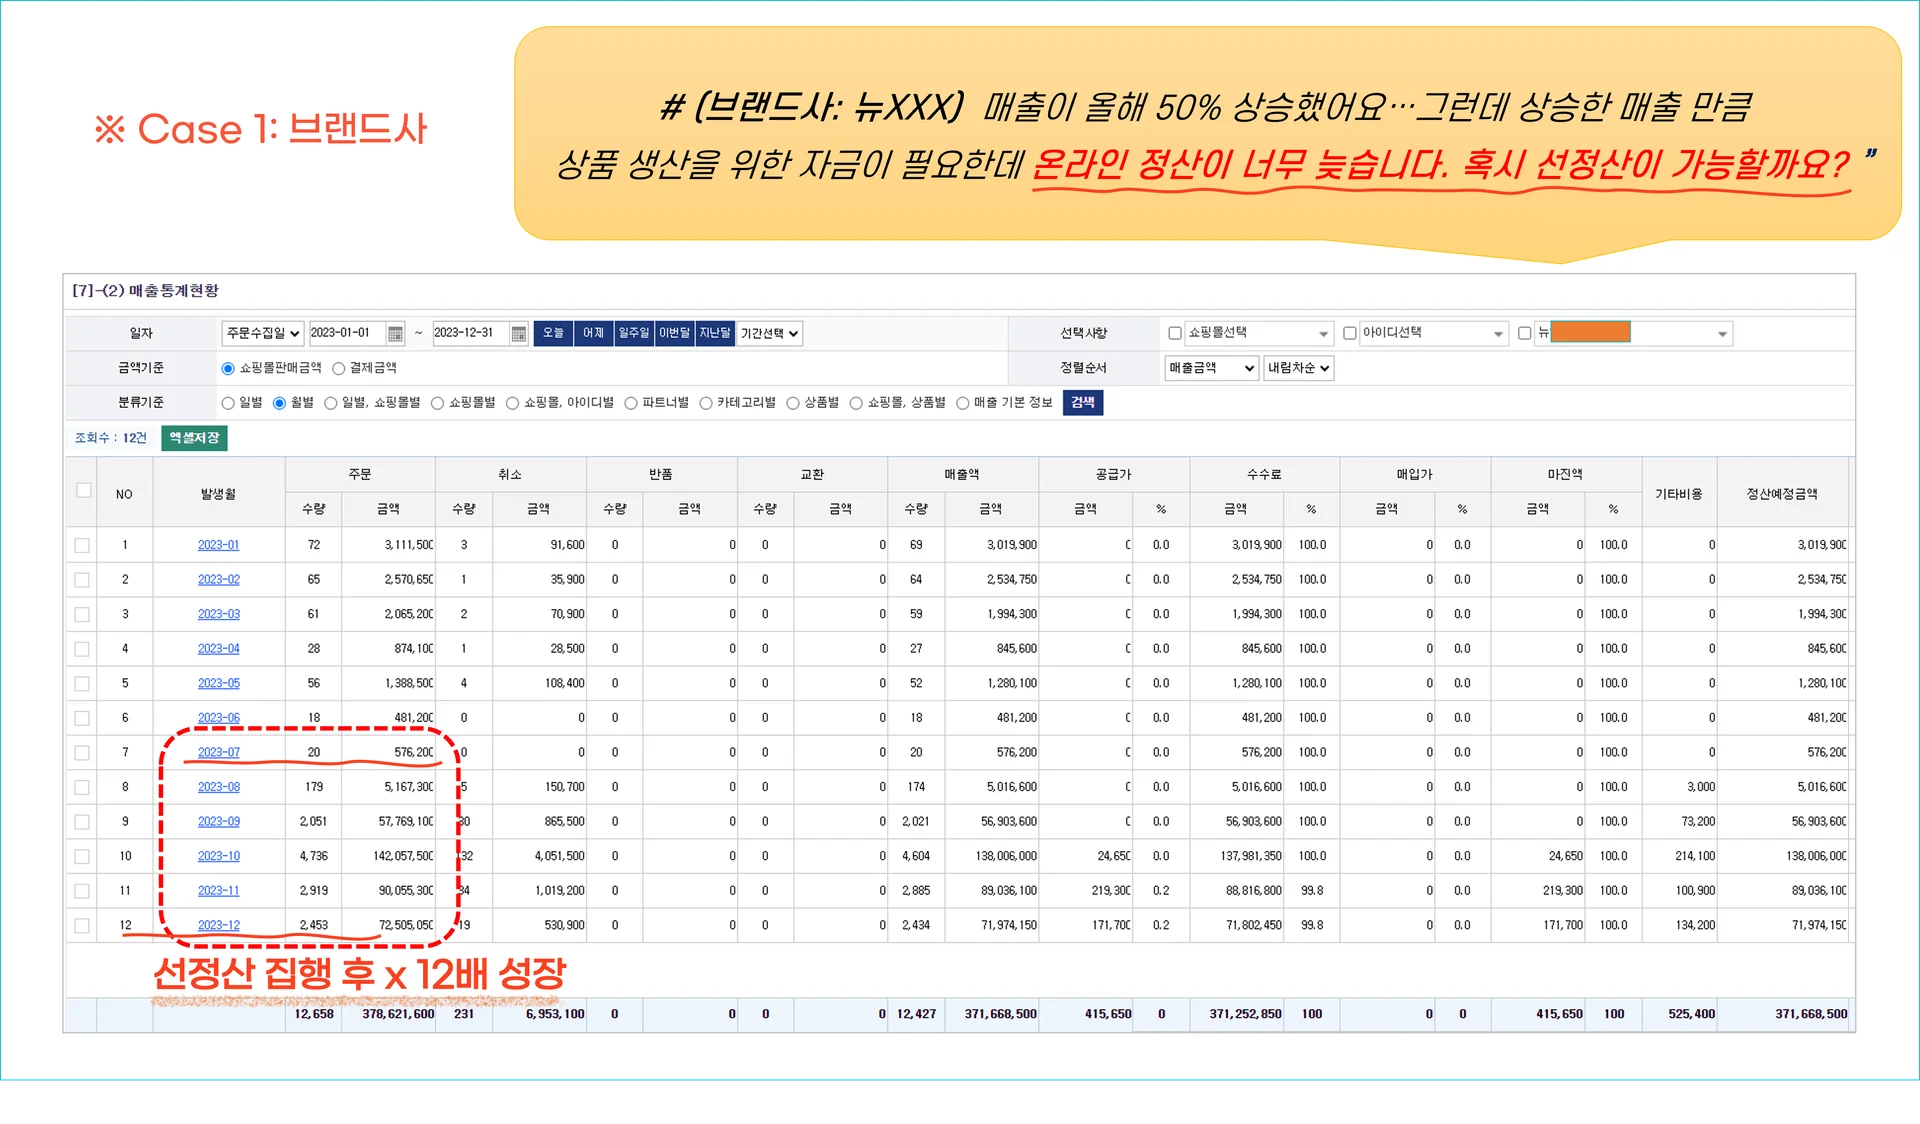Click the 지난달 quick period button
1920x1124 pixels.
point(713,334)
